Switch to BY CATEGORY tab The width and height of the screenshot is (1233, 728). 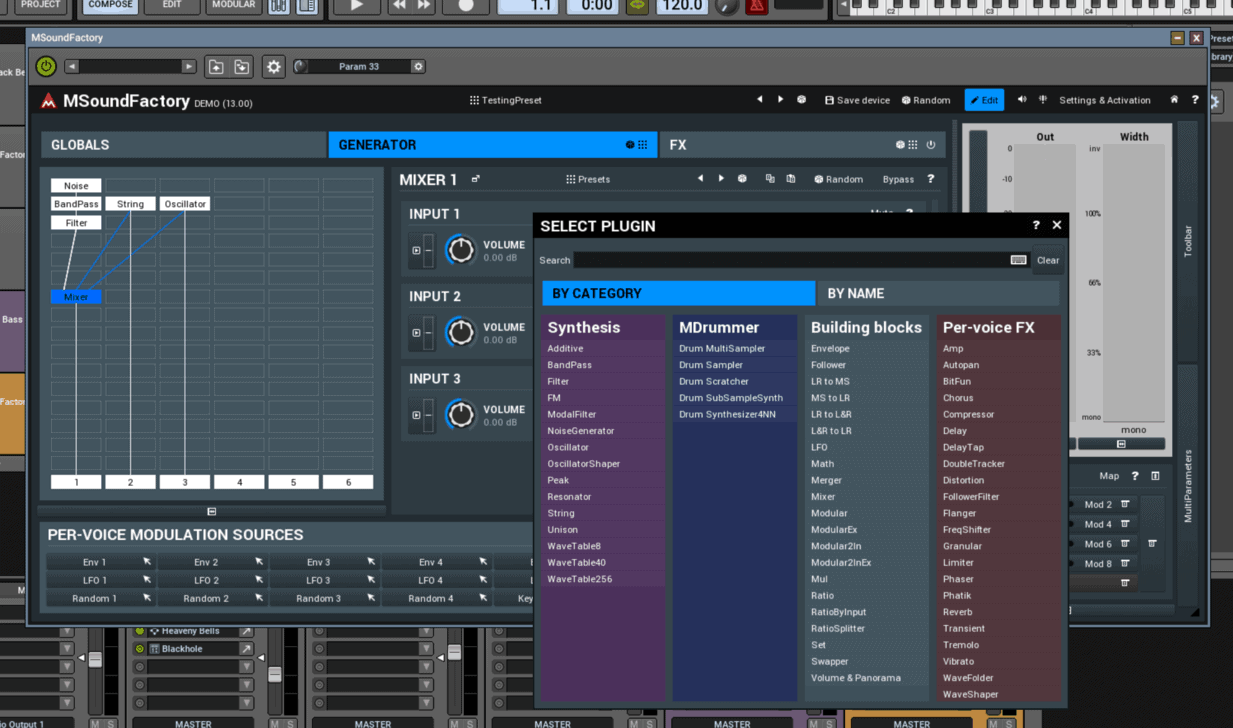[678, 293]
